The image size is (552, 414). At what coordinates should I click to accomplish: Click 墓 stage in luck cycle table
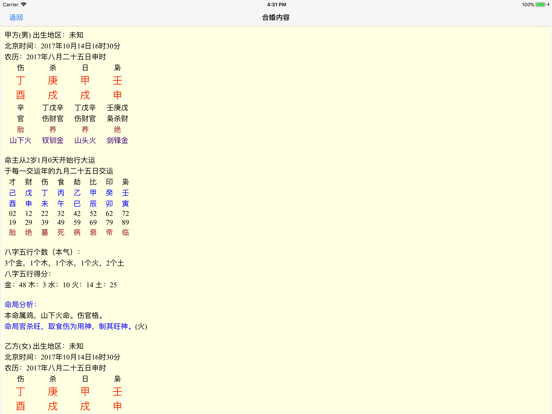45,232
